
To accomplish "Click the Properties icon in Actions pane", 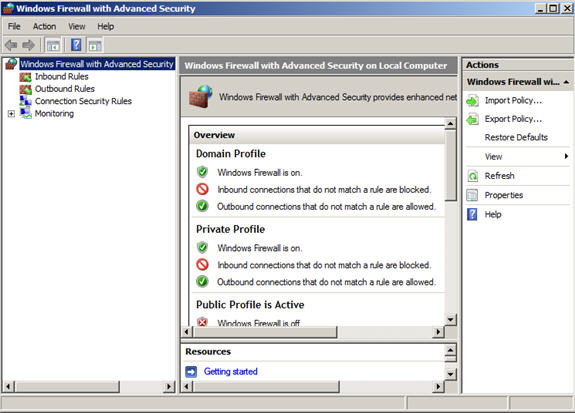I will coord(472,195).
